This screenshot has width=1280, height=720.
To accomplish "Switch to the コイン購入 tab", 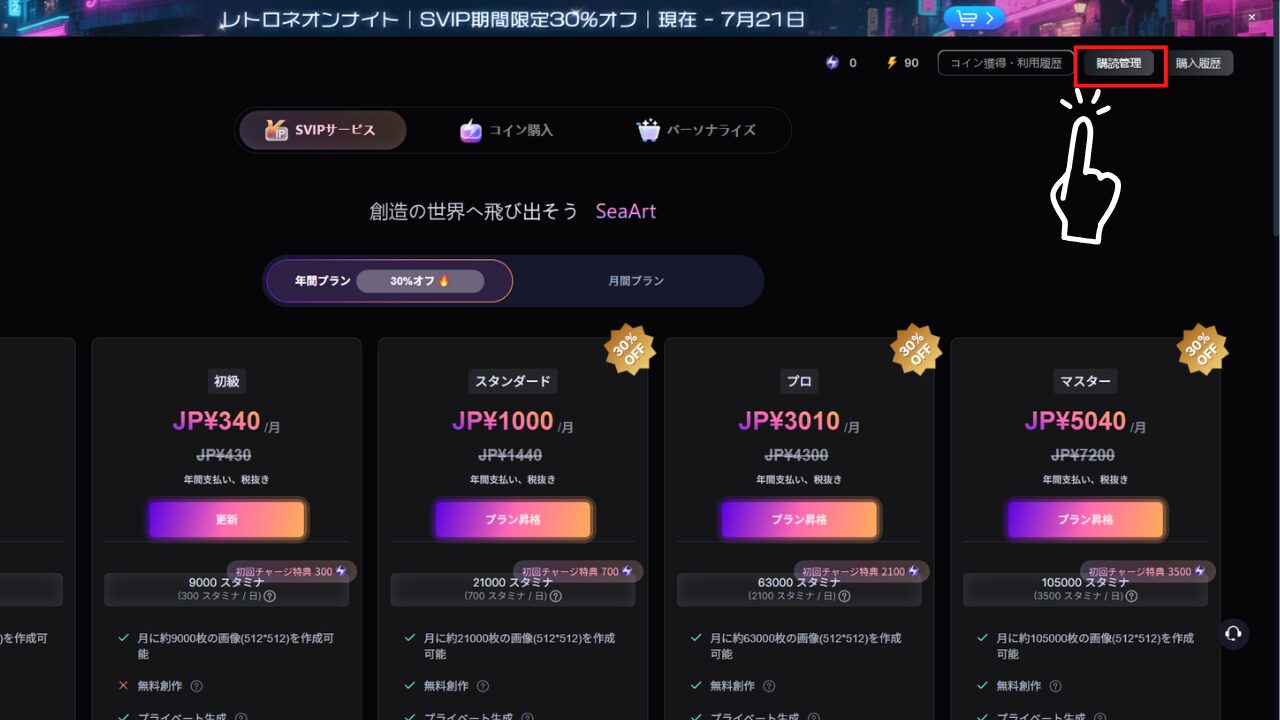I will tap(506, 130).
